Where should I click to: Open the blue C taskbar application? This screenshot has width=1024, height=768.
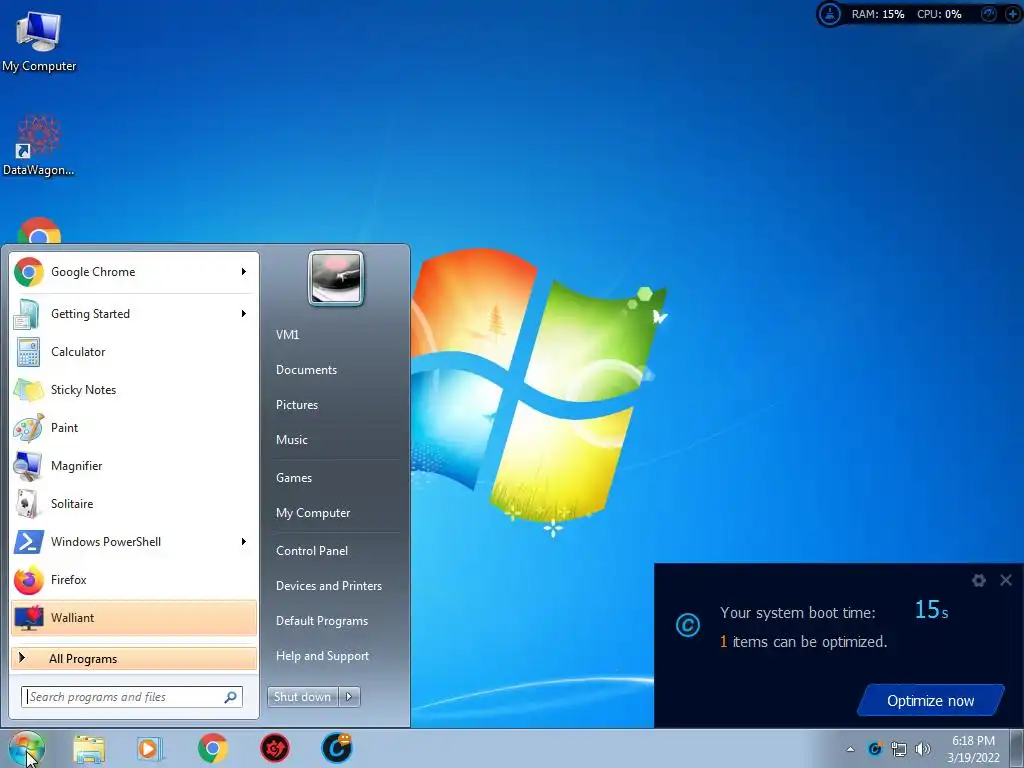point(337,748)
